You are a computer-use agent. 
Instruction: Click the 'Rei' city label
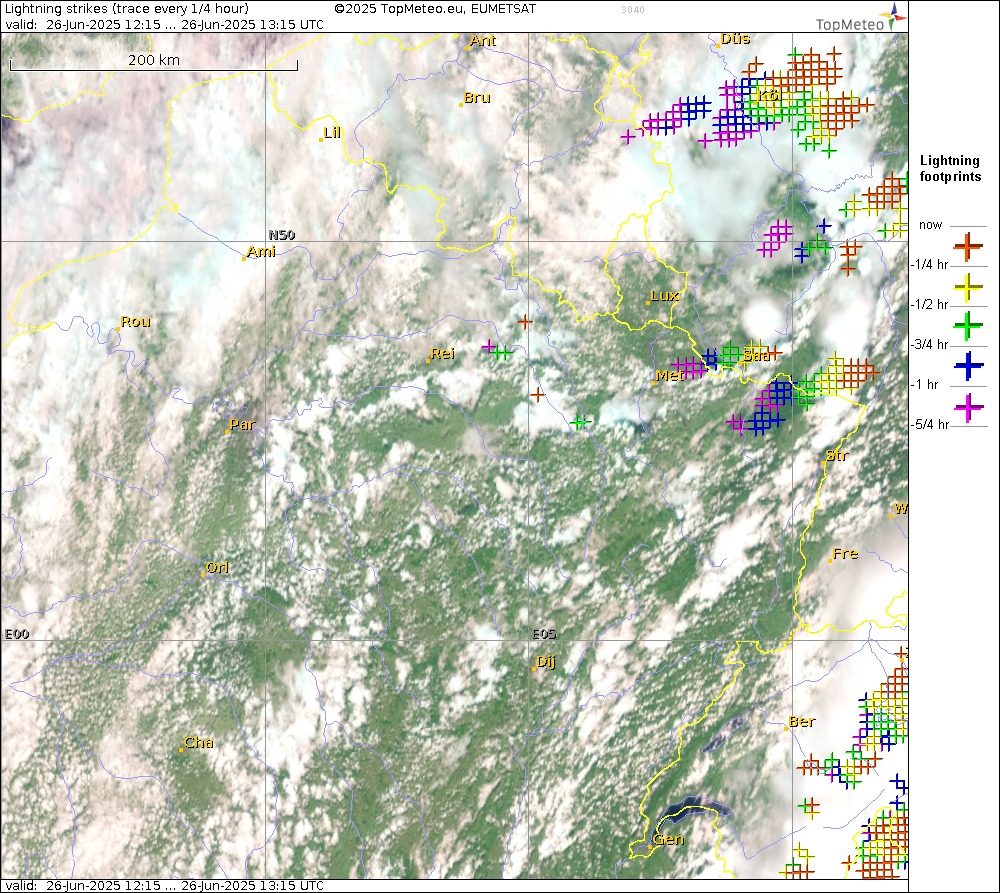(442, 353)
